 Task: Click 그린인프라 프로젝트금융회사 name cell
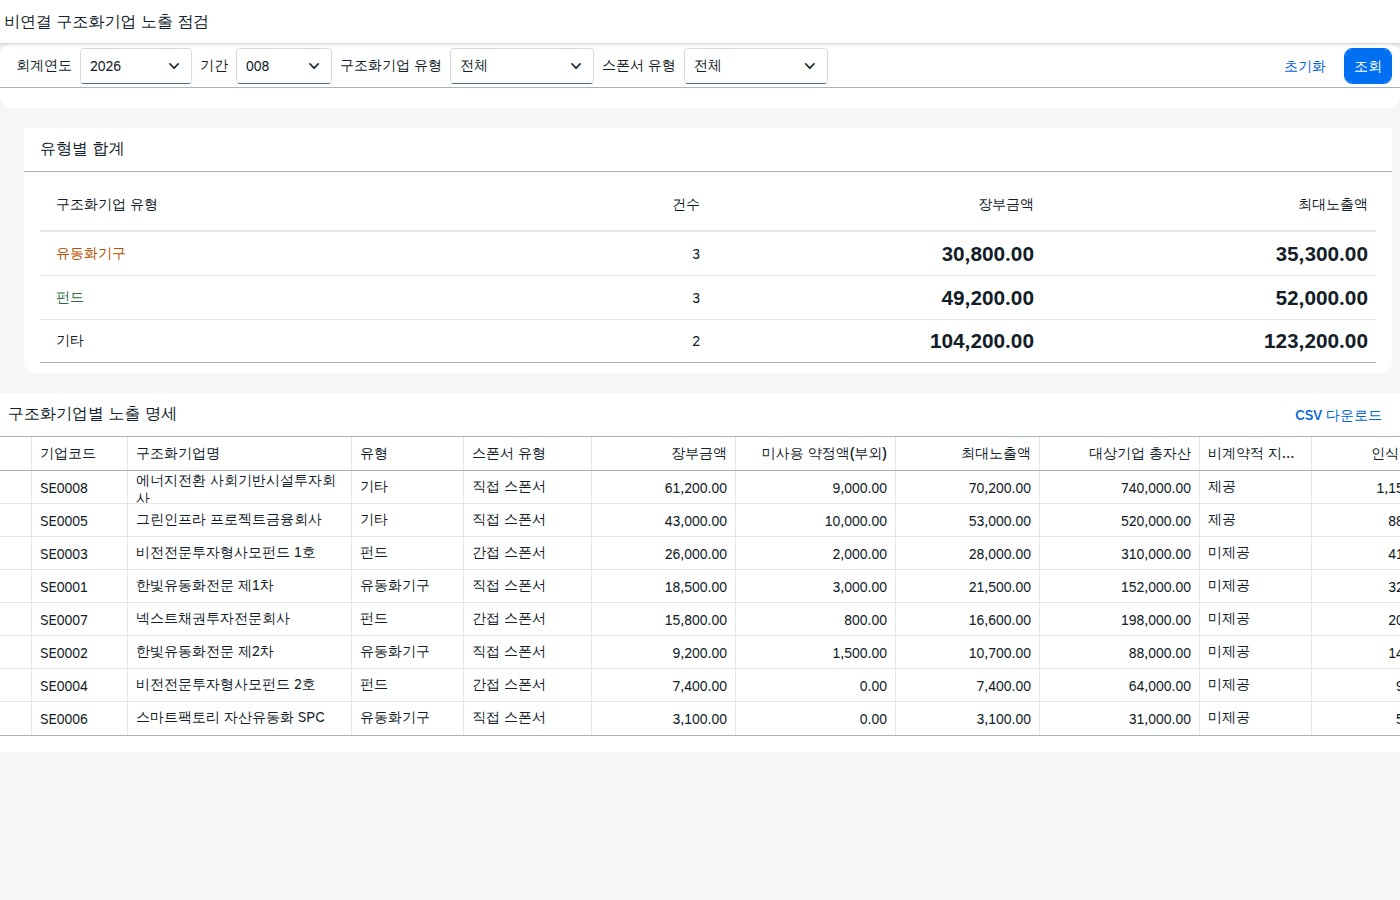[x=239, y=520]
